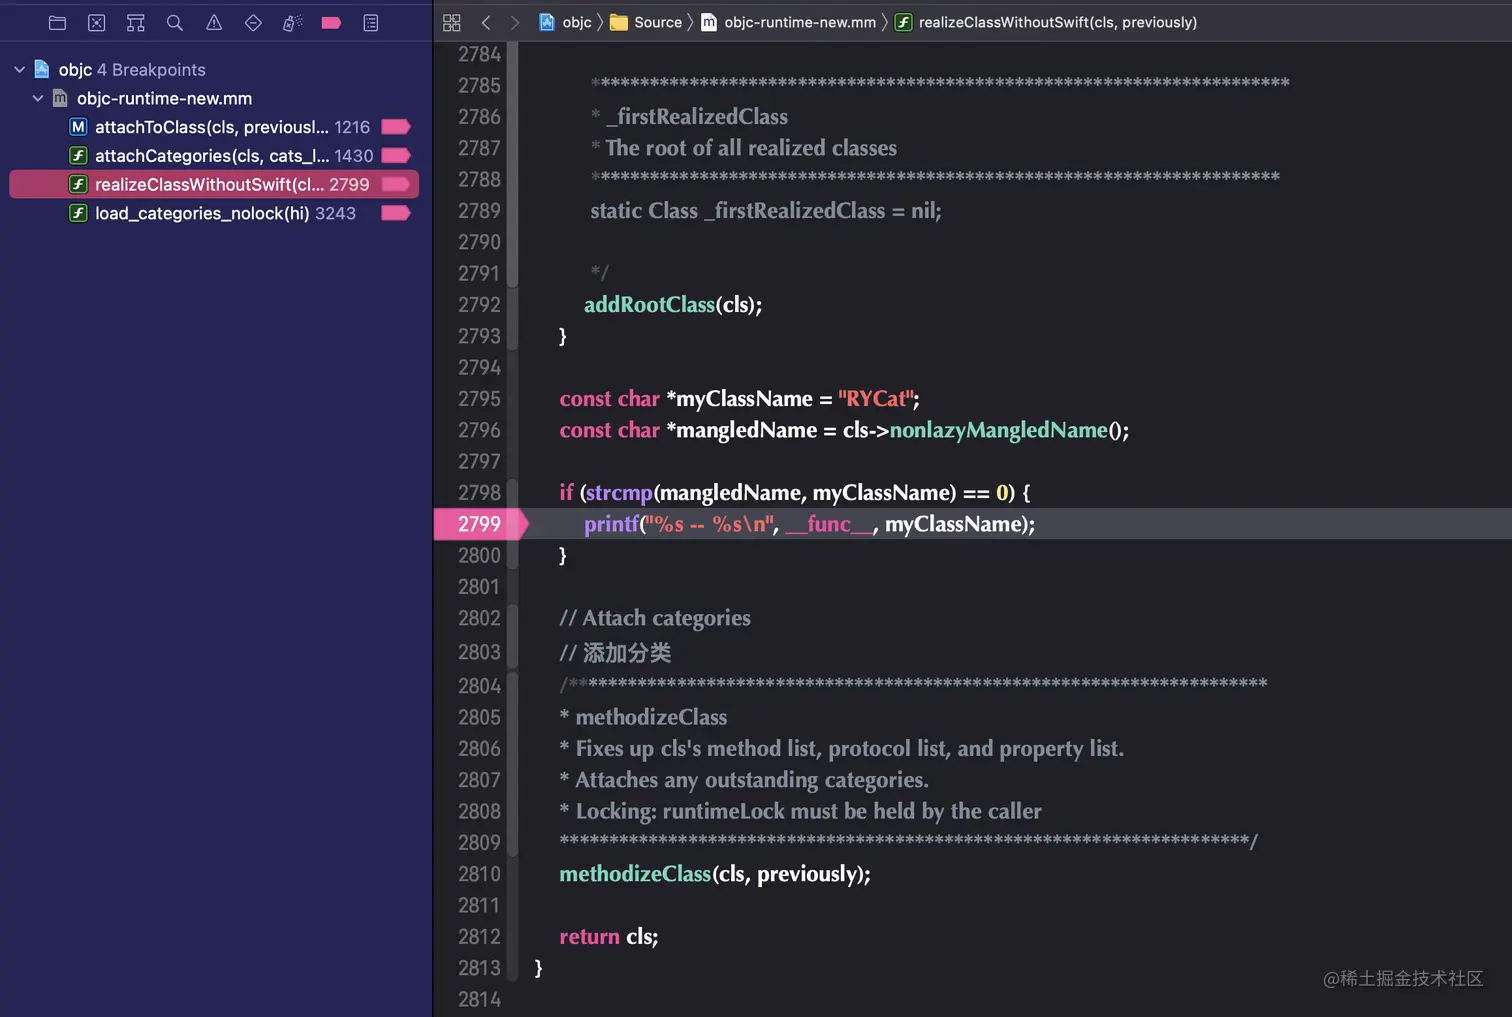Open the Find navigator magnifier
The image size is (1512, 1017).
click(175, 22)
